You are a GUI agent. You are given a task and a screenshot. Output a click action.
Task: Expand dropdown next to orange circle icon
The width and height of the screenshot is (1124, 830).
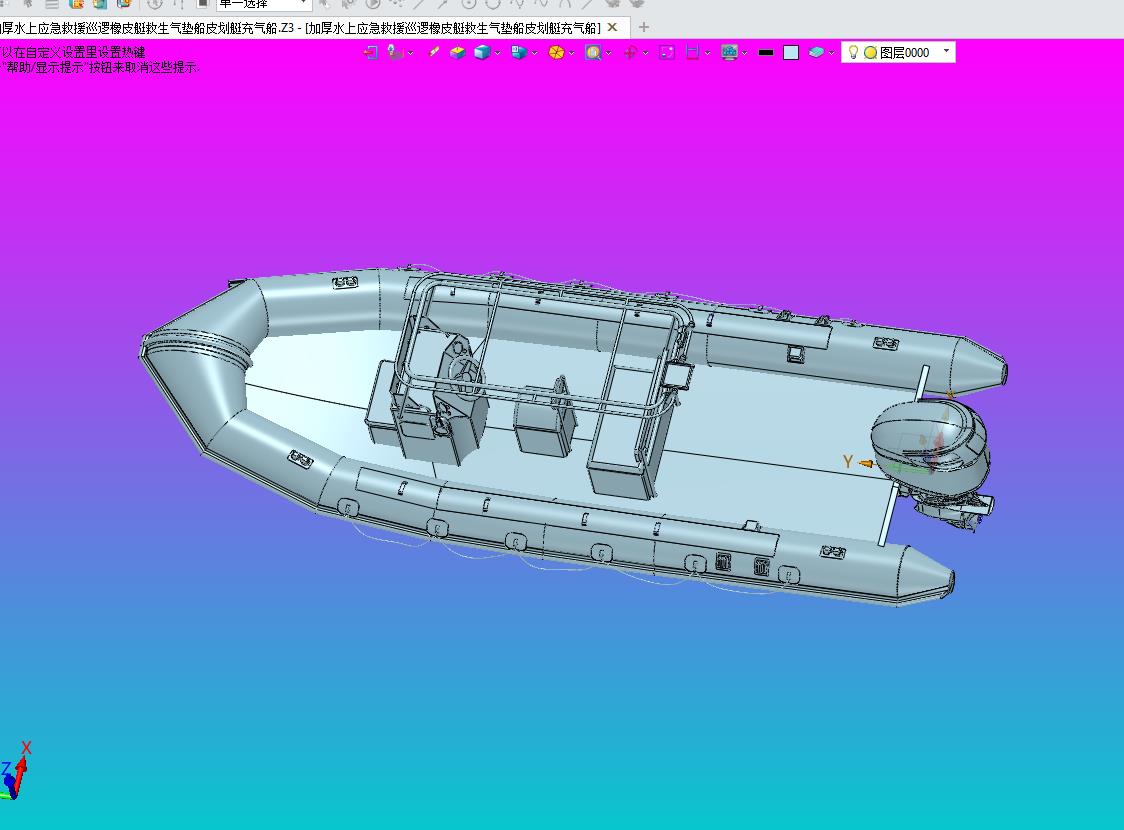(571, 53)
